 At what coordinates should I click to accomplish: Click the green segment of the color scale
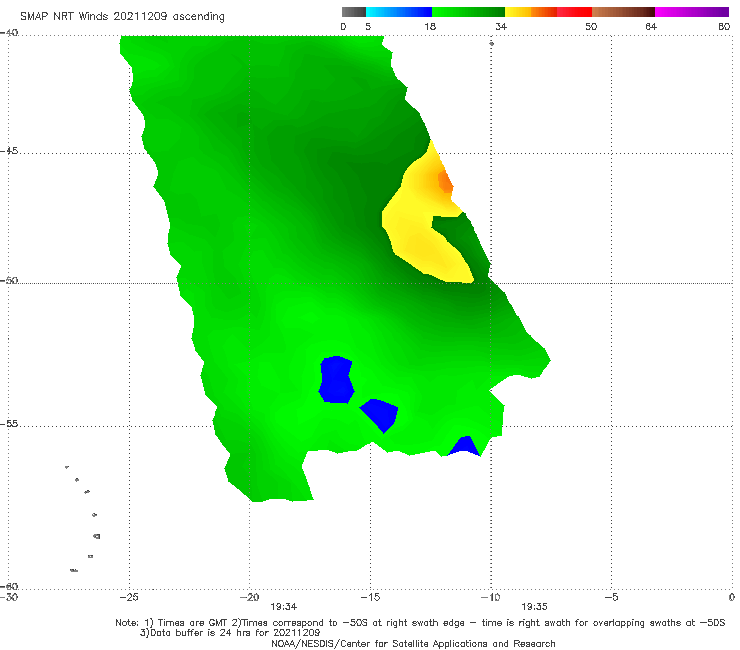point(468,12)
